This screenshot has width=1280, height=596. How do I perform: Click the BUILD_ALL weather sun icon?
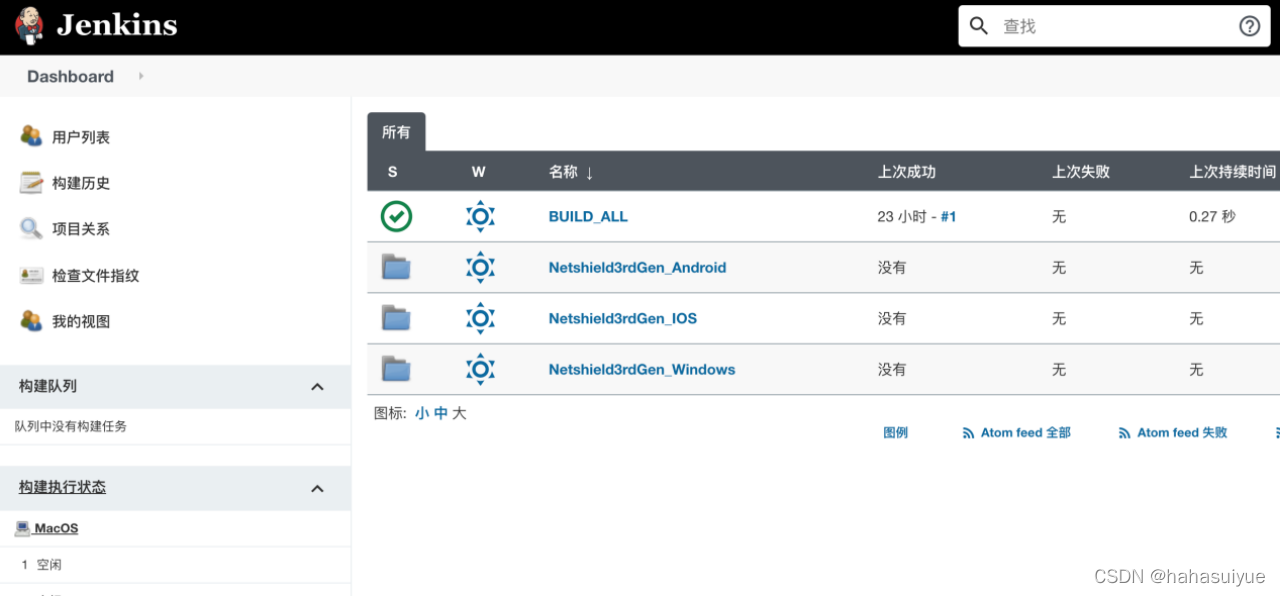pos(481,216)
